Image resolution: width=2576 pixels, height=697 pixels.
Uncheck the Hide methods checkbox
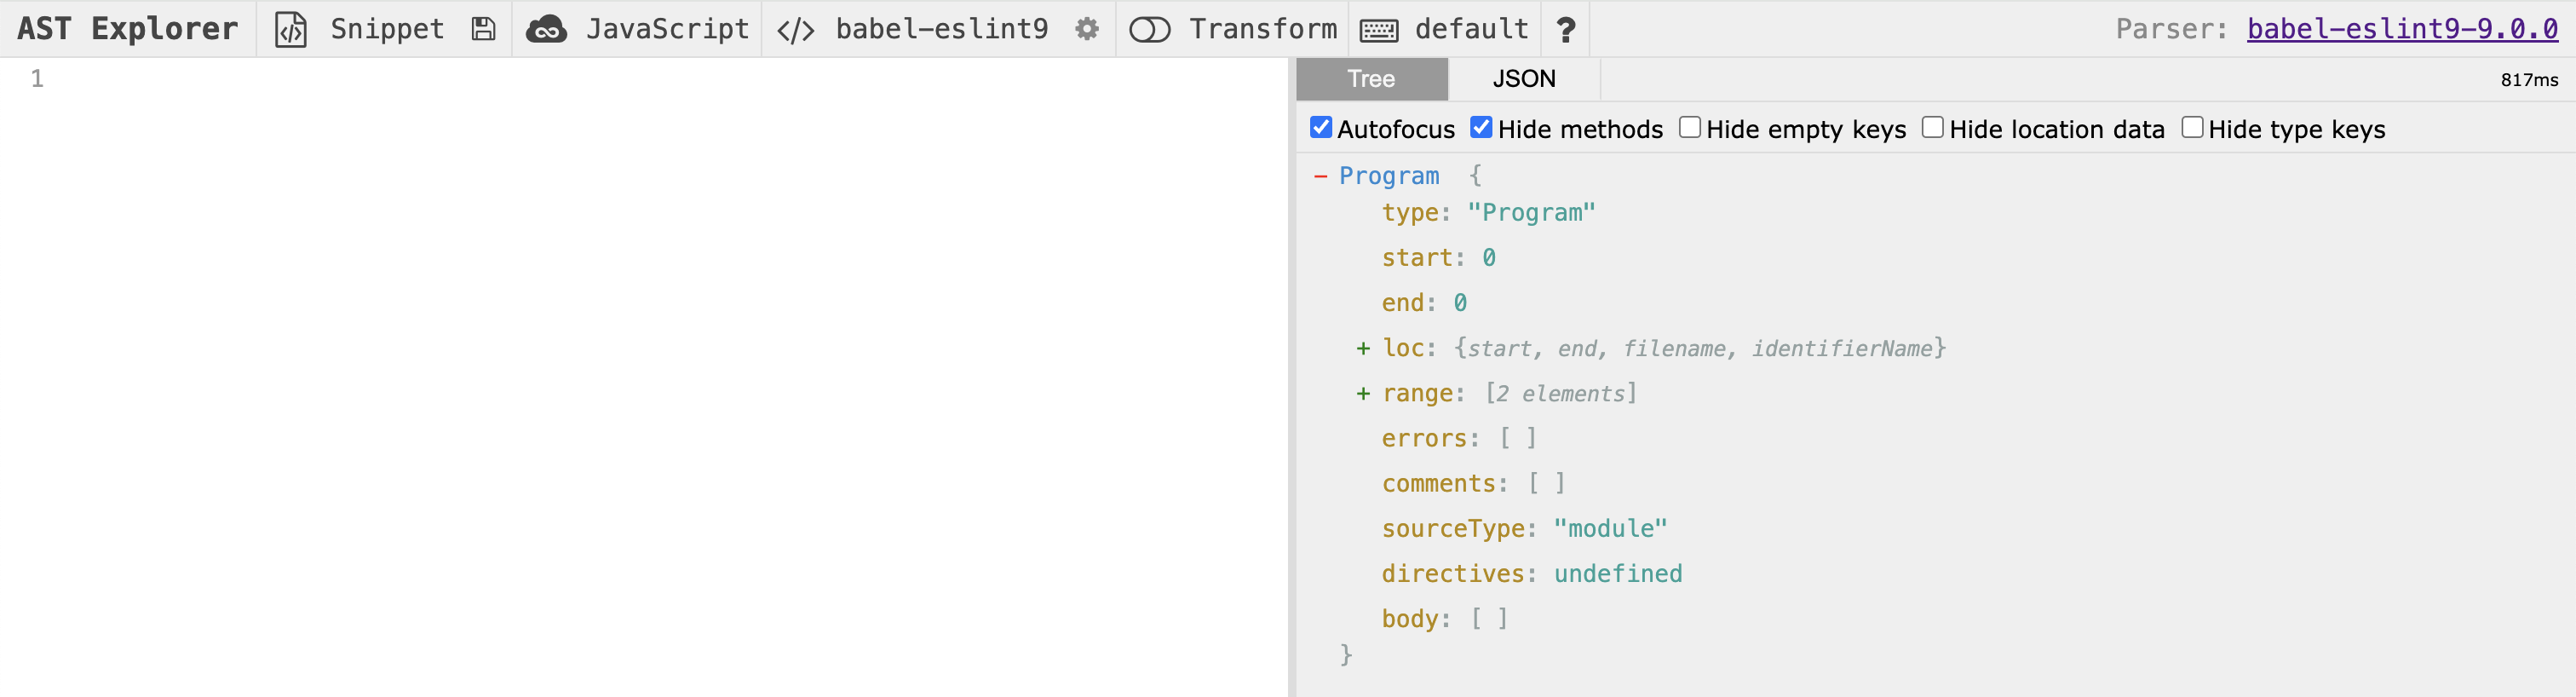tap(1481, 128)
